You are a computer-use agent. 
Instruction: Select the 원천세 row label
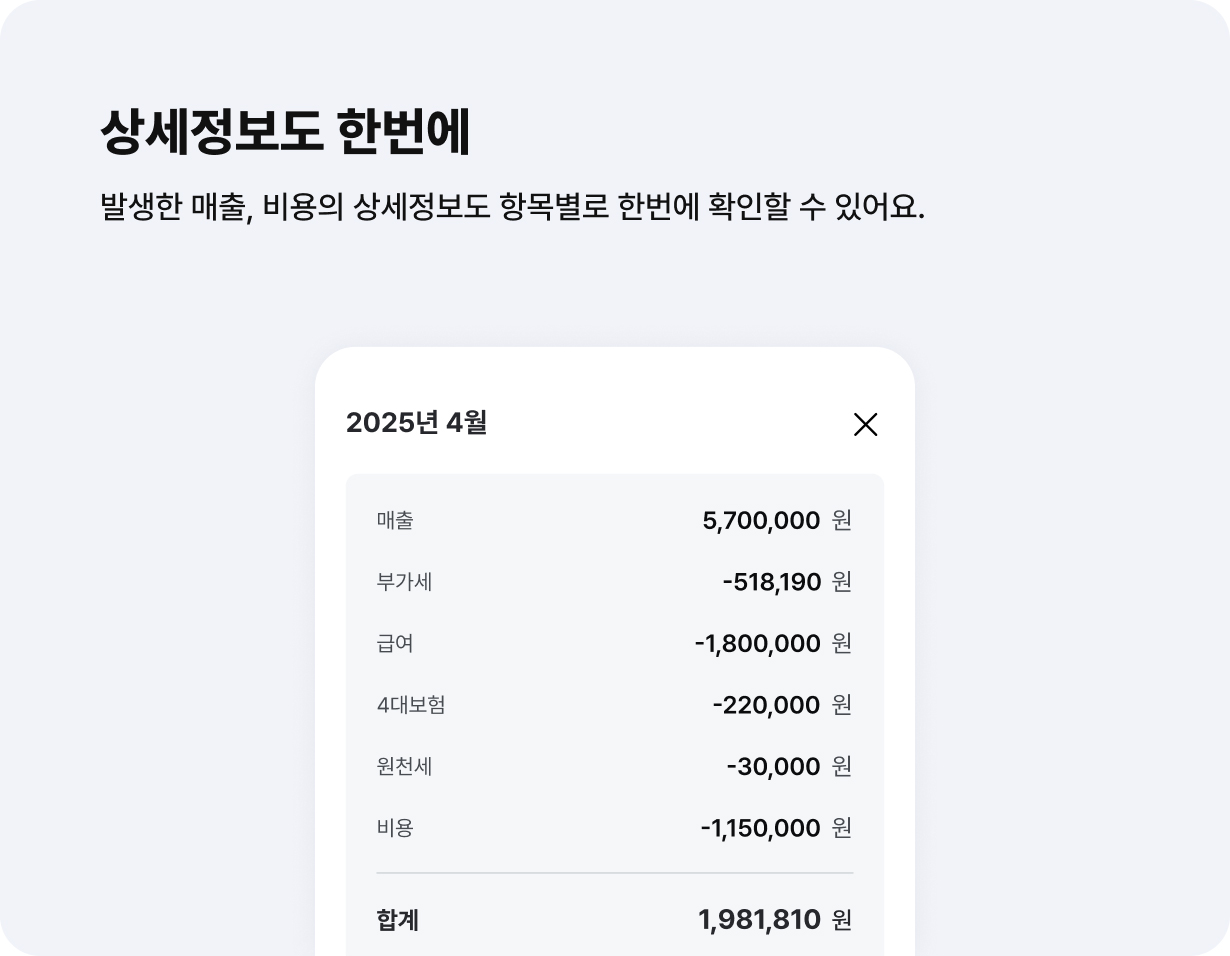pyautogui.click(x=404, y=766)
